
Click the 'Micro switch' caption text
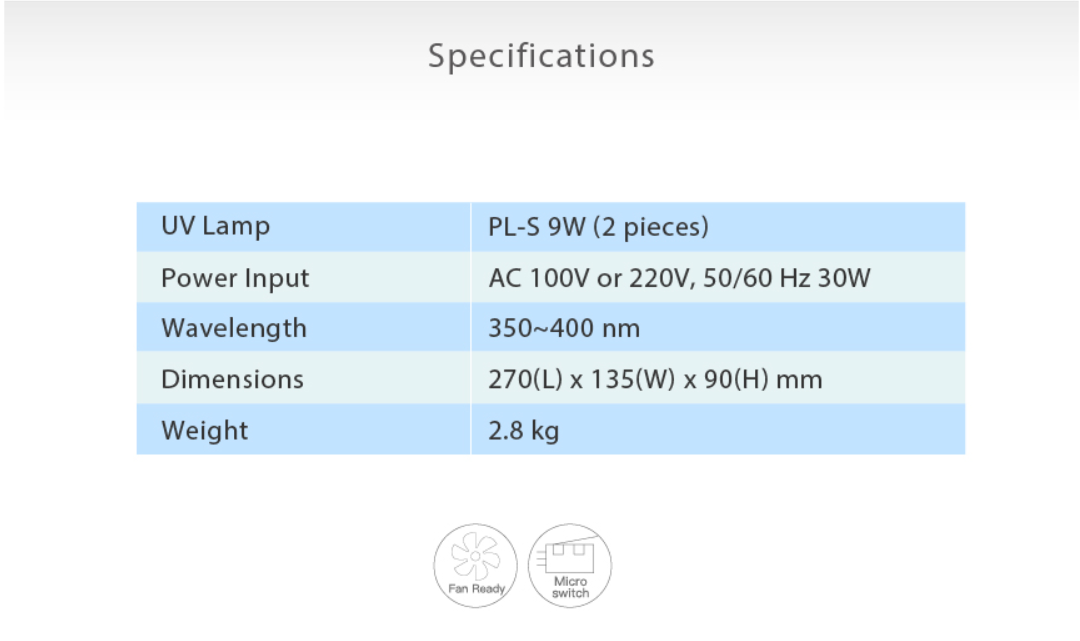point(570,587)
